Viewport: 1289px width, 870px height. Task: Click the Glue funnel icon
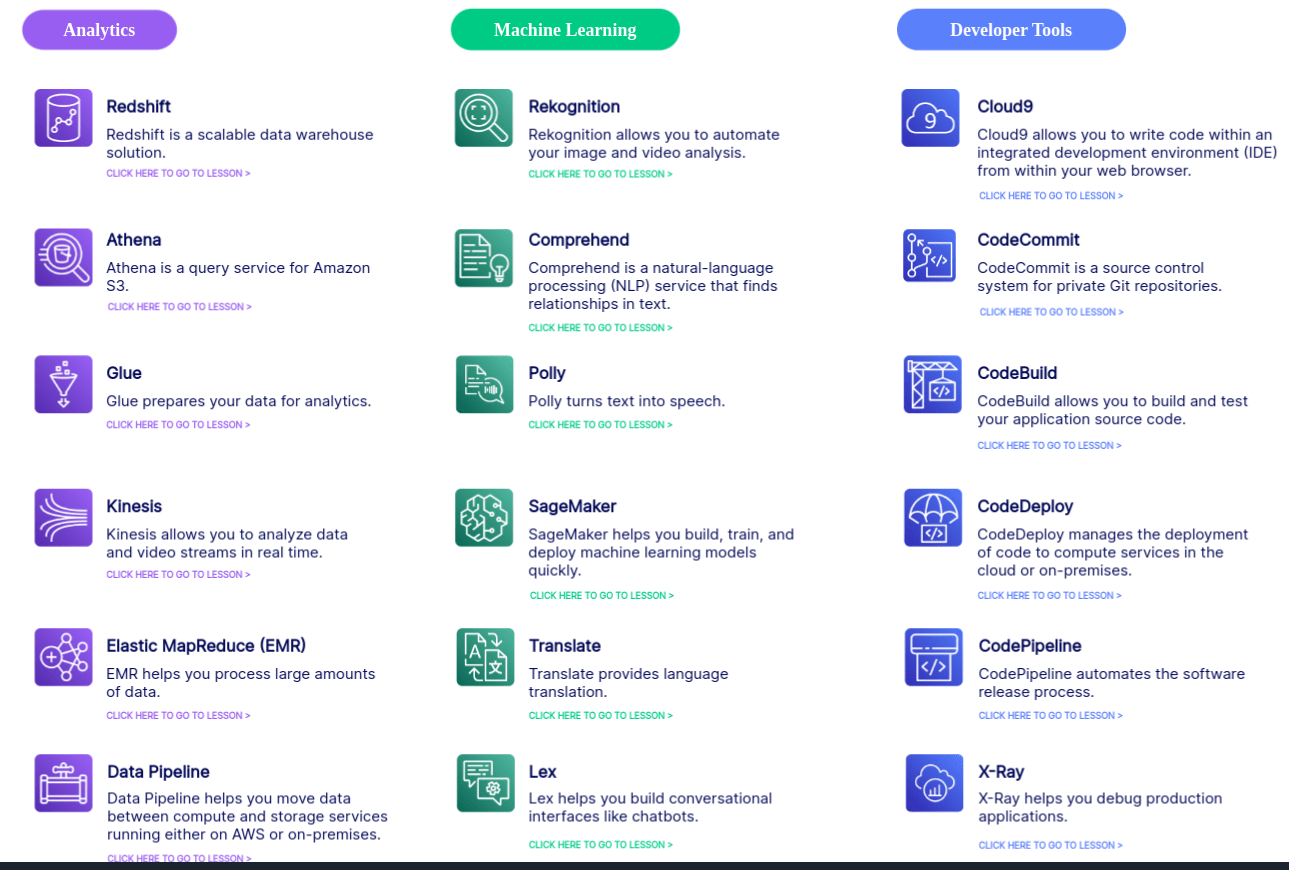[x=63, y=384]
